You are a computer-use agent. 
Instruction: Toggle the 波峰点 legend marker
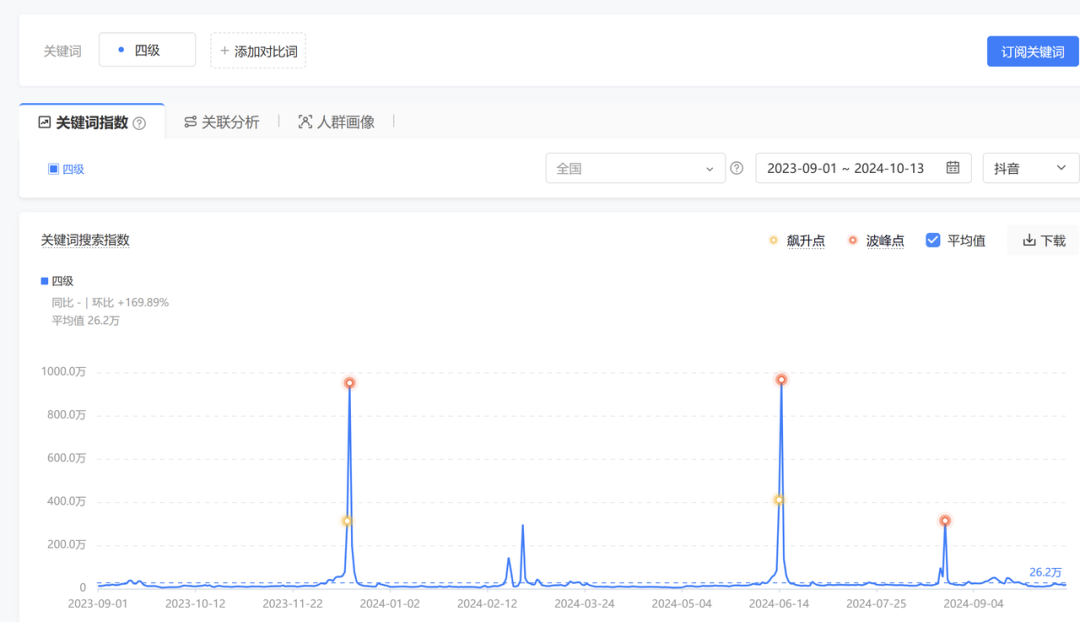click(851, 240)
